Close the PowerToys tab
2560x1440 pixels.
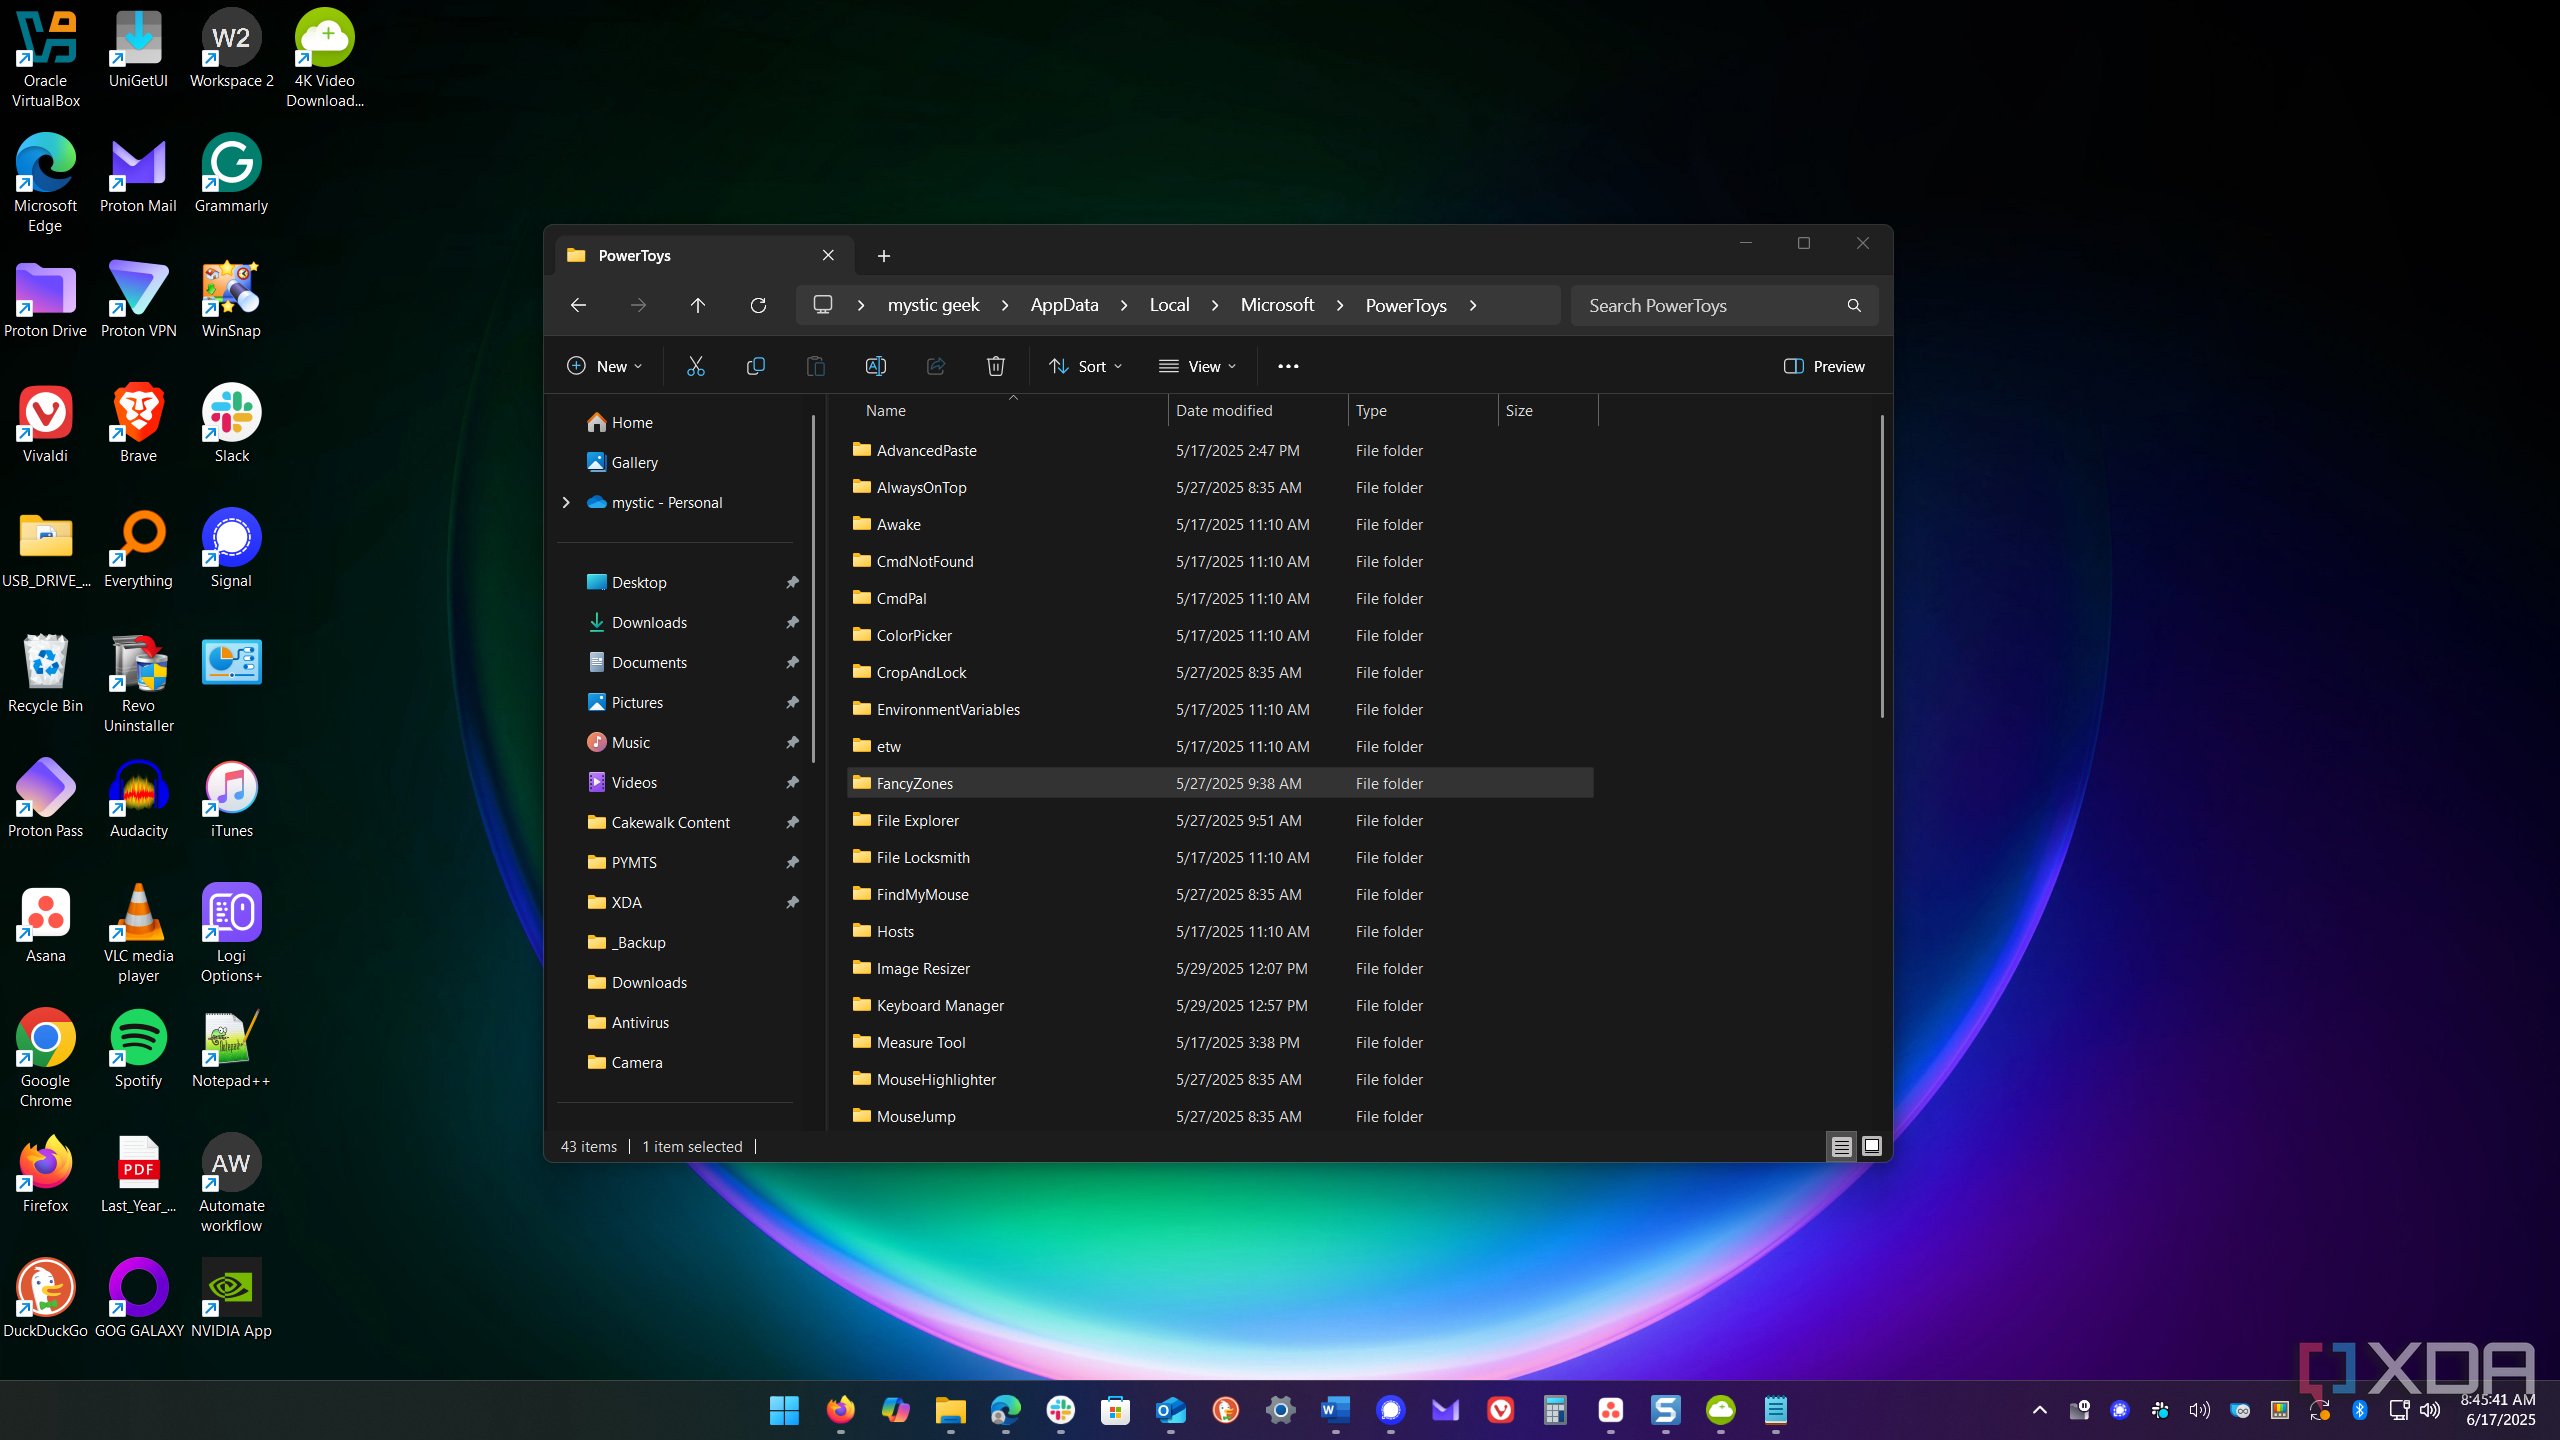pyautogui.click(x=828, y=255)
